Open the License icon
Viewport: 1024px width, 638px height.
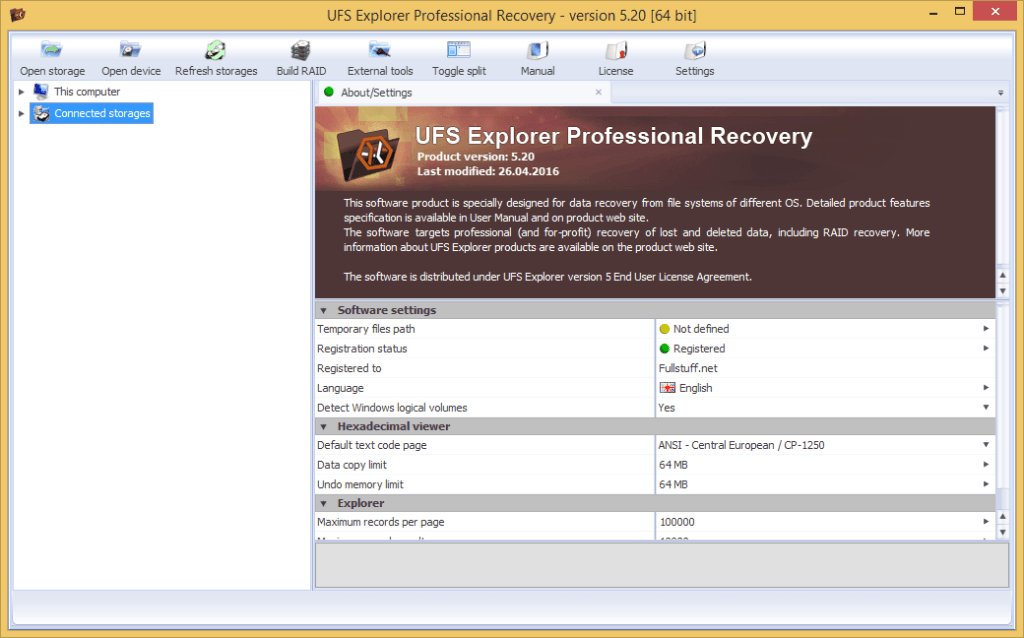pyautogui.click(x=616, y=50)
